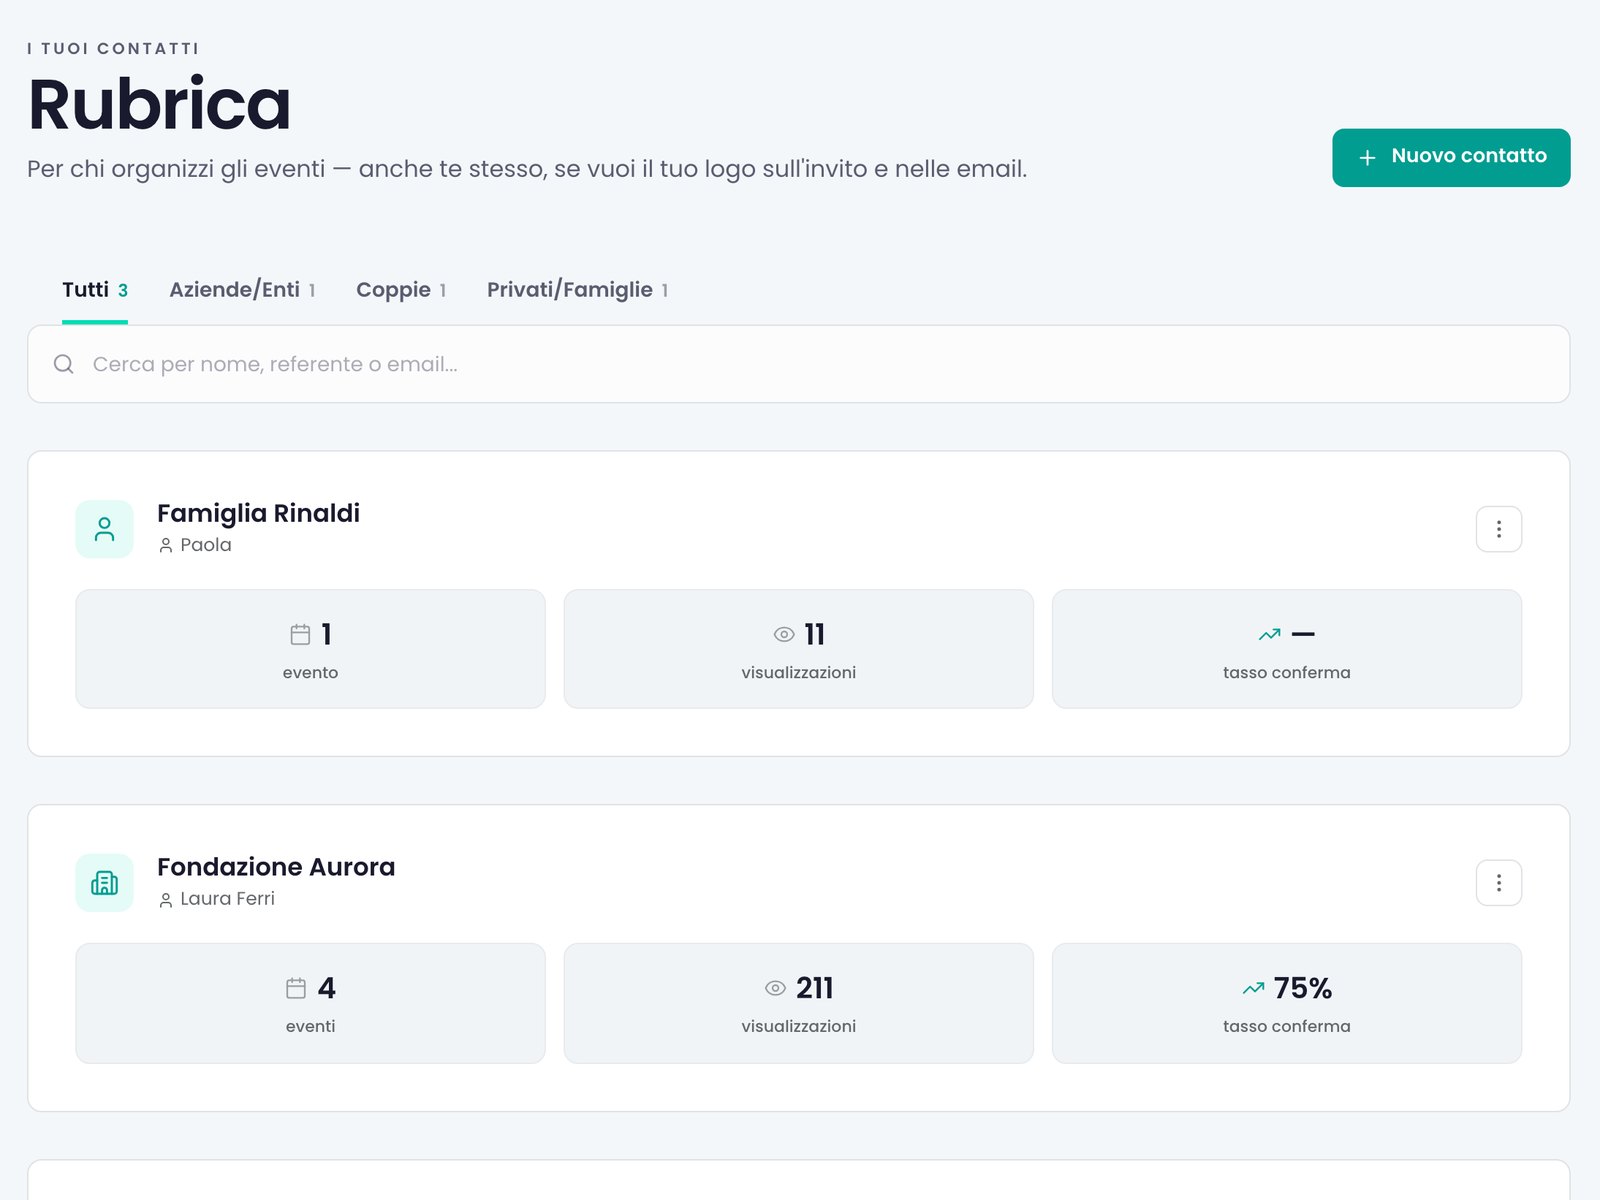
Task: Click calendar icon in Fondazione Aurora eventi tile
Action: (x=296, y=988)
